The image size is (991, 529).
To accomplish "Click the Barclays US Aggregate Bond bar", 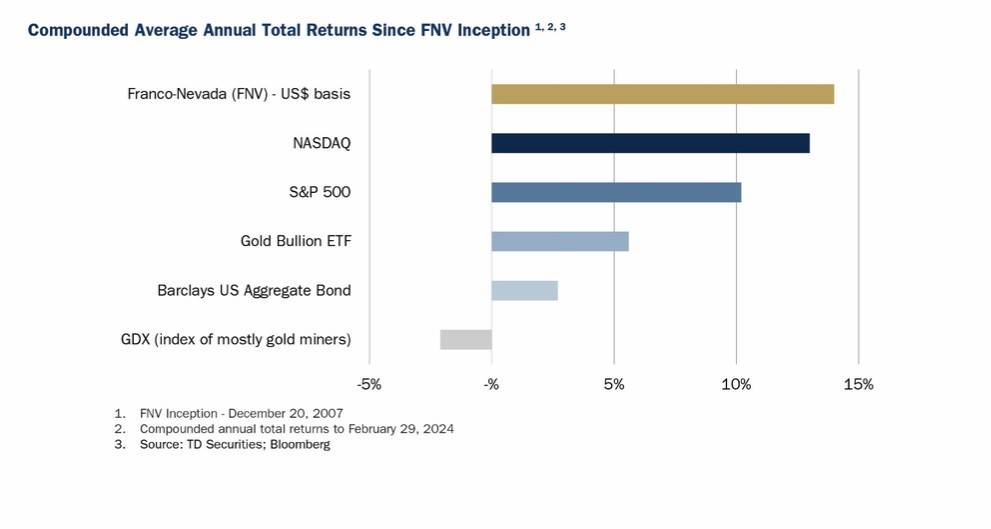I will click(x=524, y=290).
